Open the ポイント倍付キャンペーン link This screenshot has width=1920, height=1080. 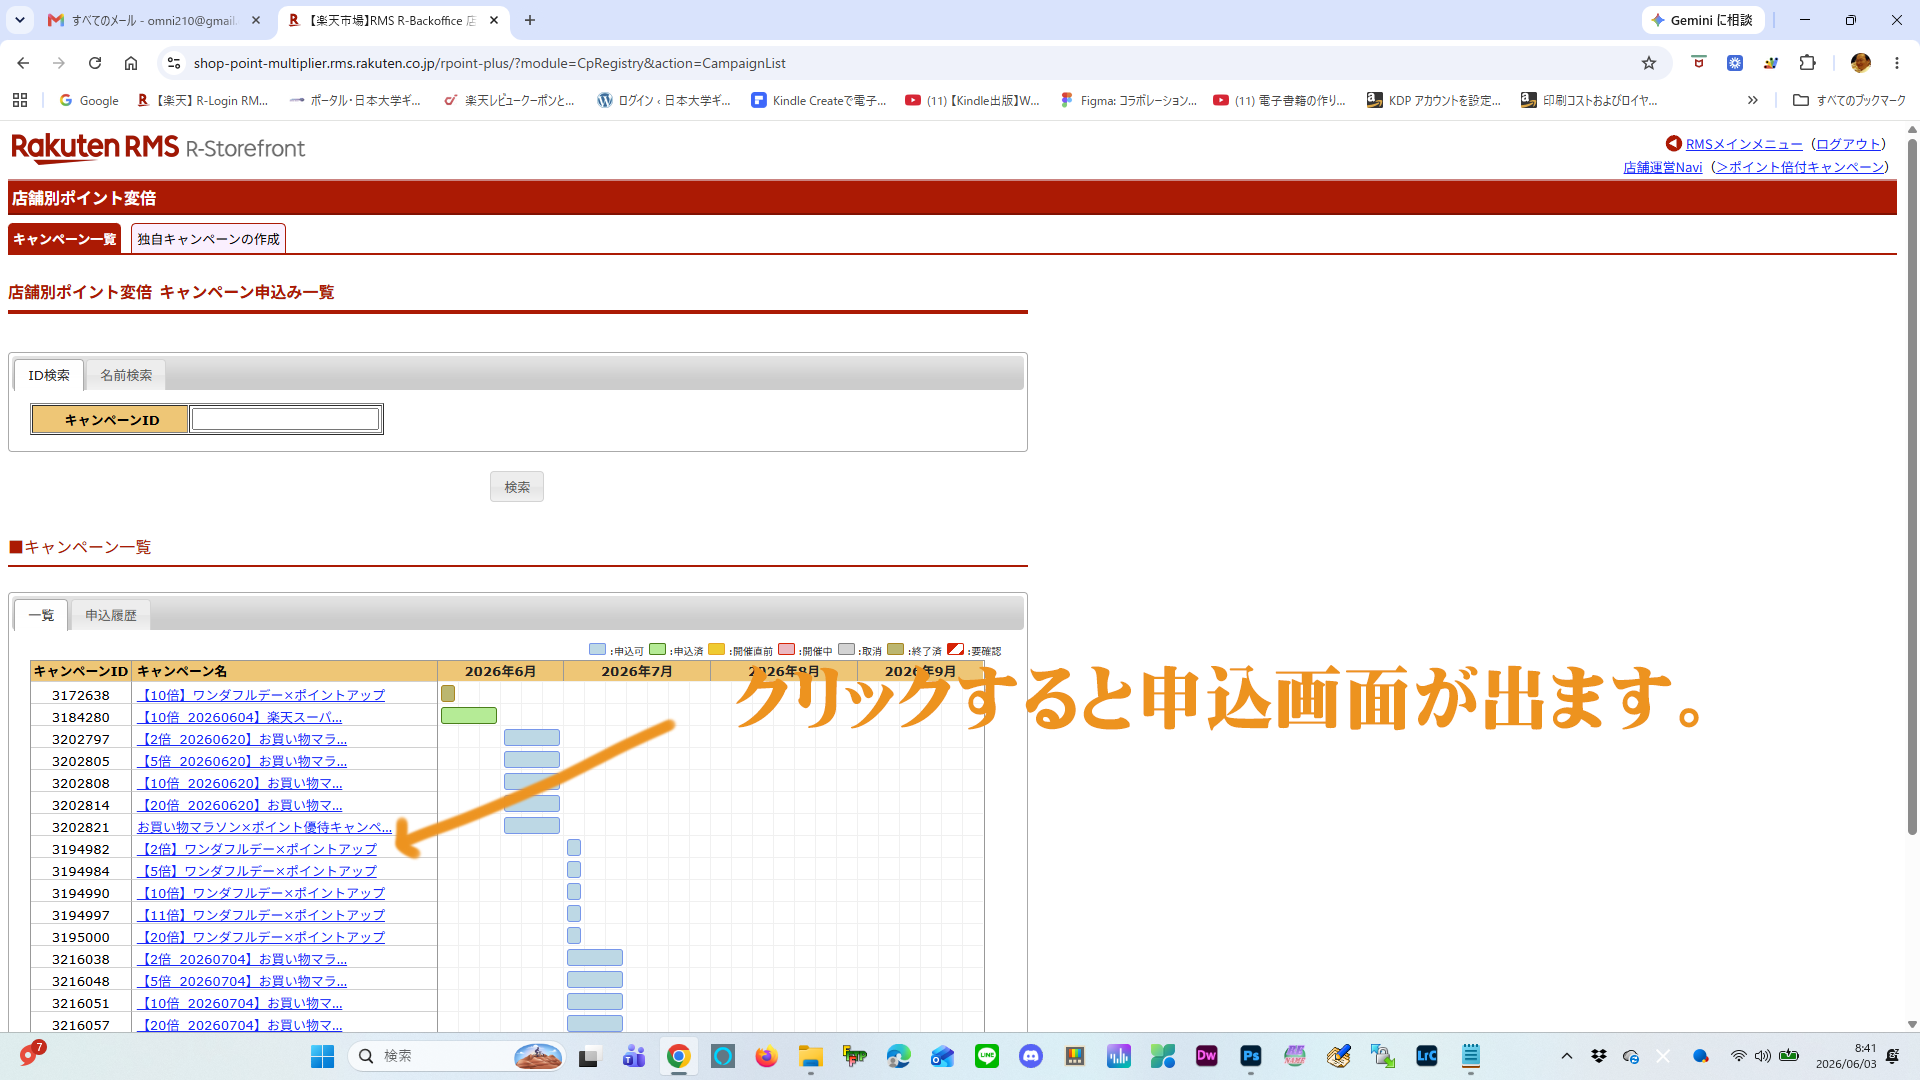1800,167
